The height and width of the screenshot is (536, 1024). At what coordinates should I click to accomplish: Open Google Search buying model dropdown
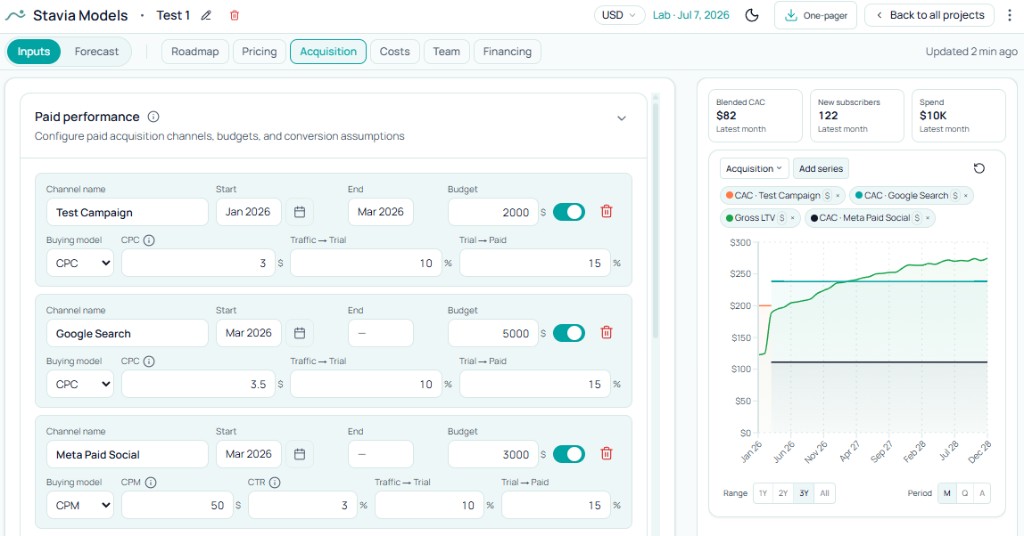[80, 385]
